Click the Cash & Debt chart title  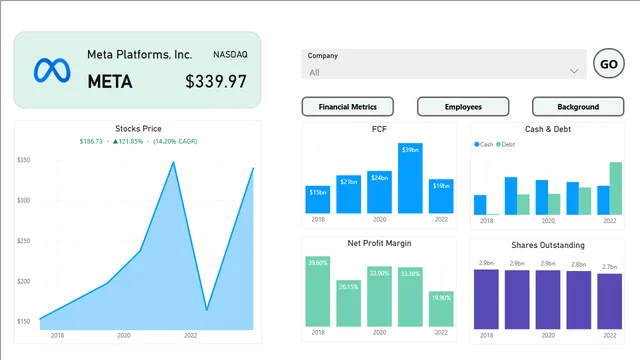(x=548, y=129)
